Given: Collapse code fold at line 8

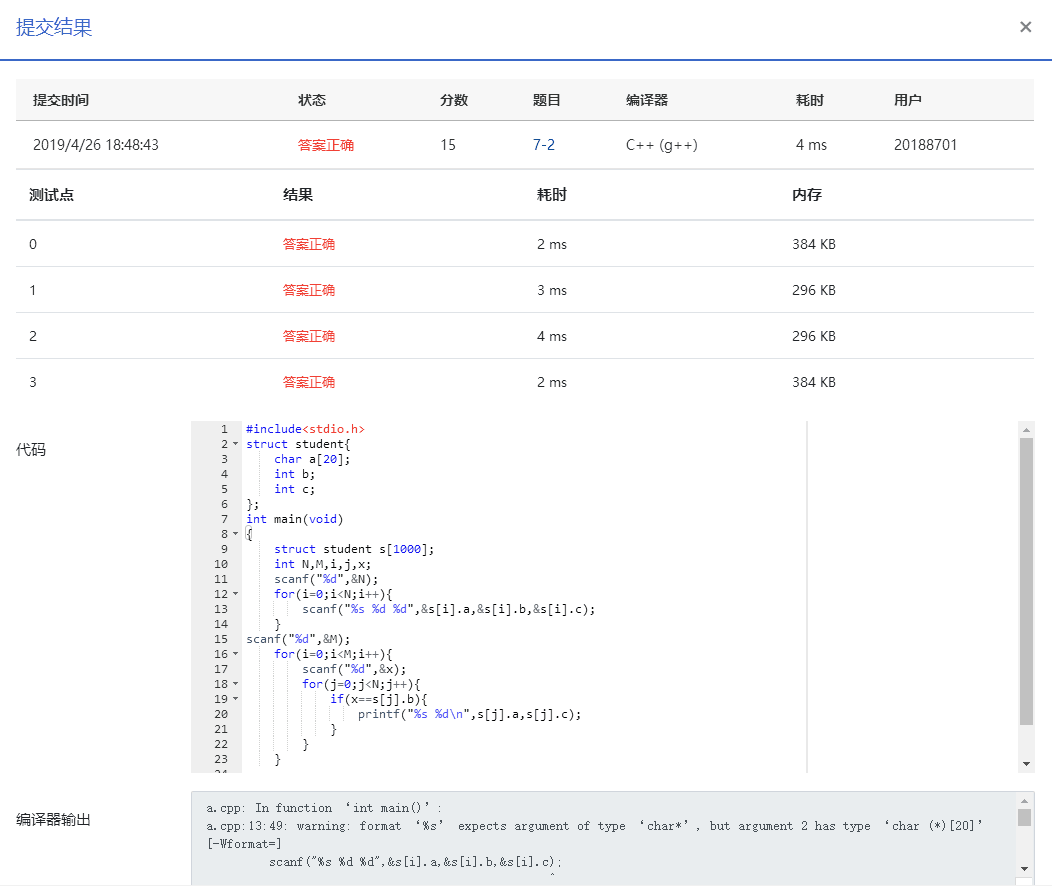Looking at the screenshot, I should coord(235,534).
